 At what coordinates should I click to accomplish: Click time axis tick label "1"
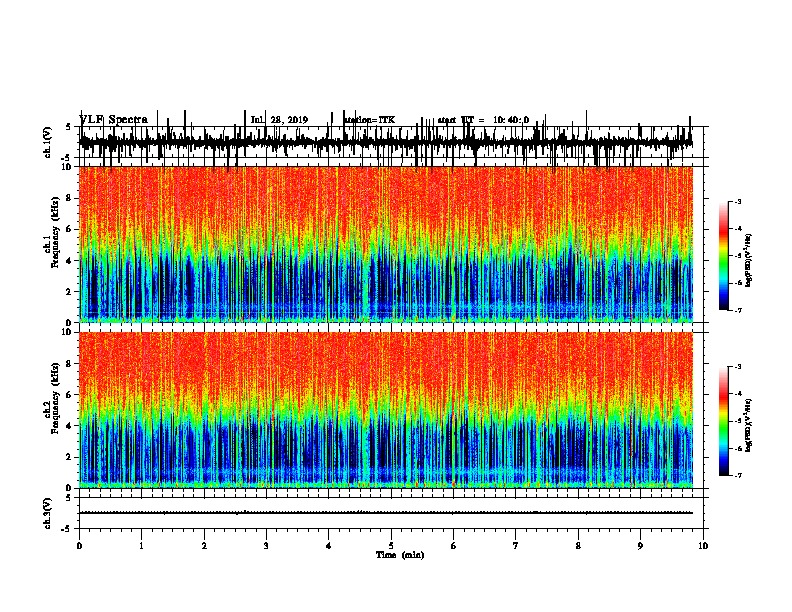click(x=141, y=546)
